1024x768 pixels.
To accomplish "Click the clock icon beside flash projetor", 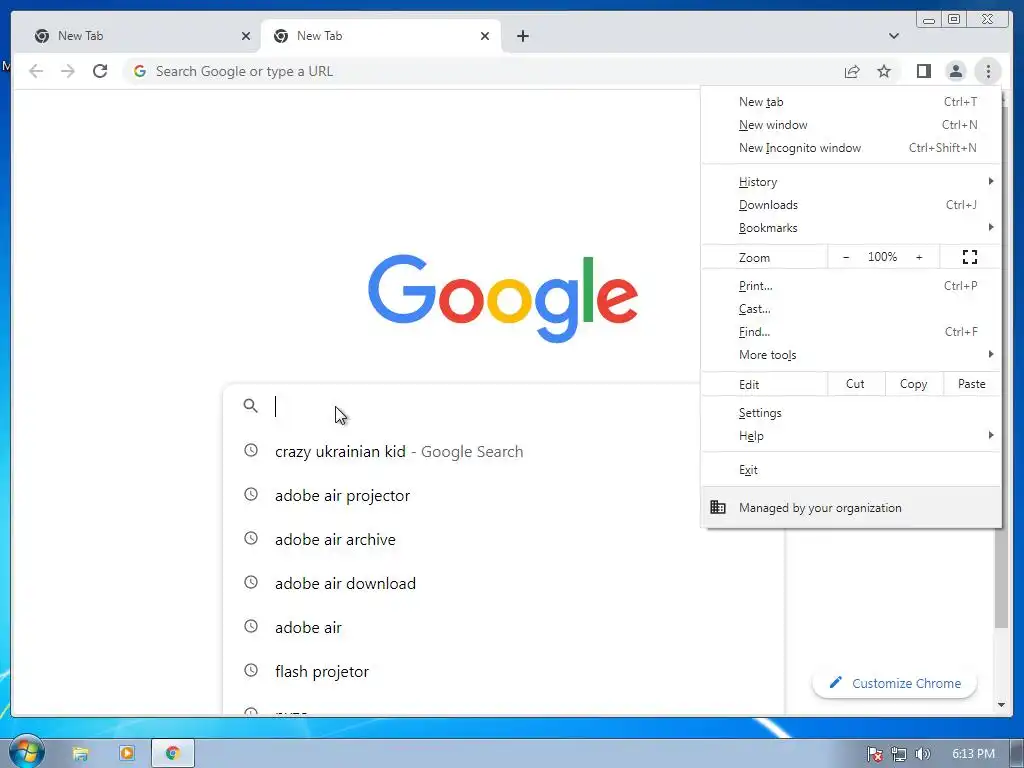I will coord(251,670).
